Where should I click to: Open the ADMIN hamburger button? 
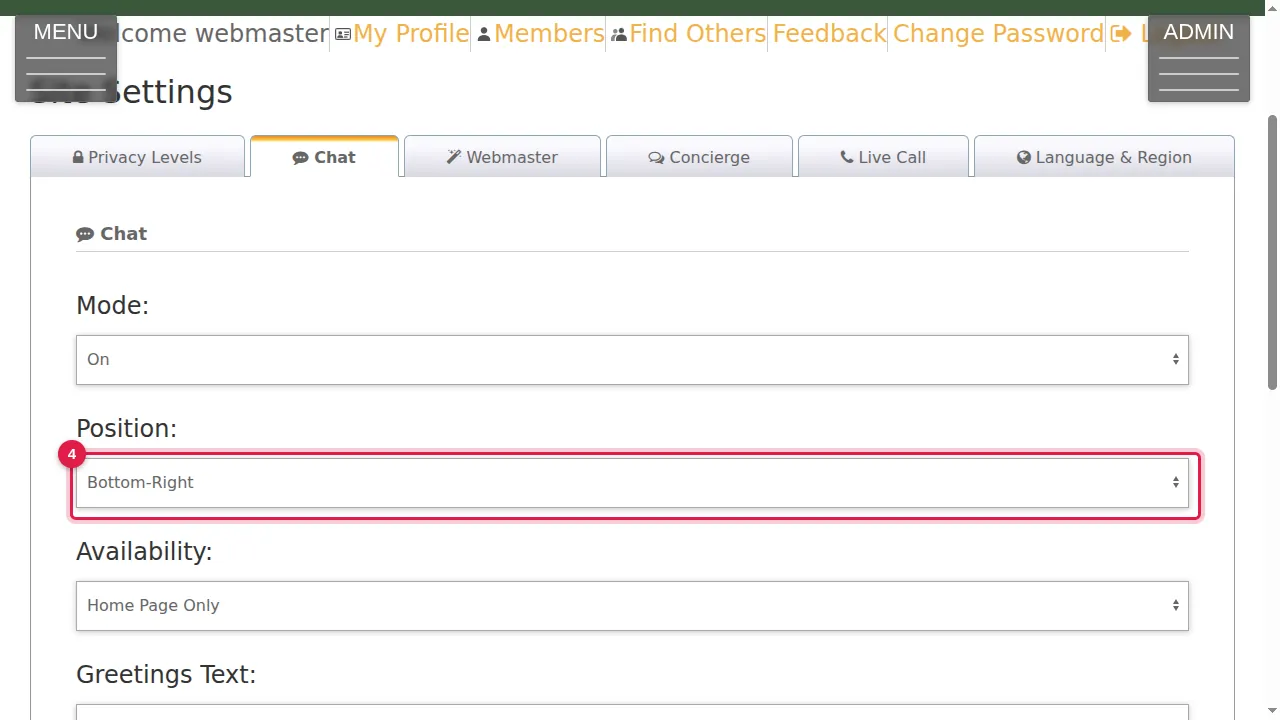1199,58
